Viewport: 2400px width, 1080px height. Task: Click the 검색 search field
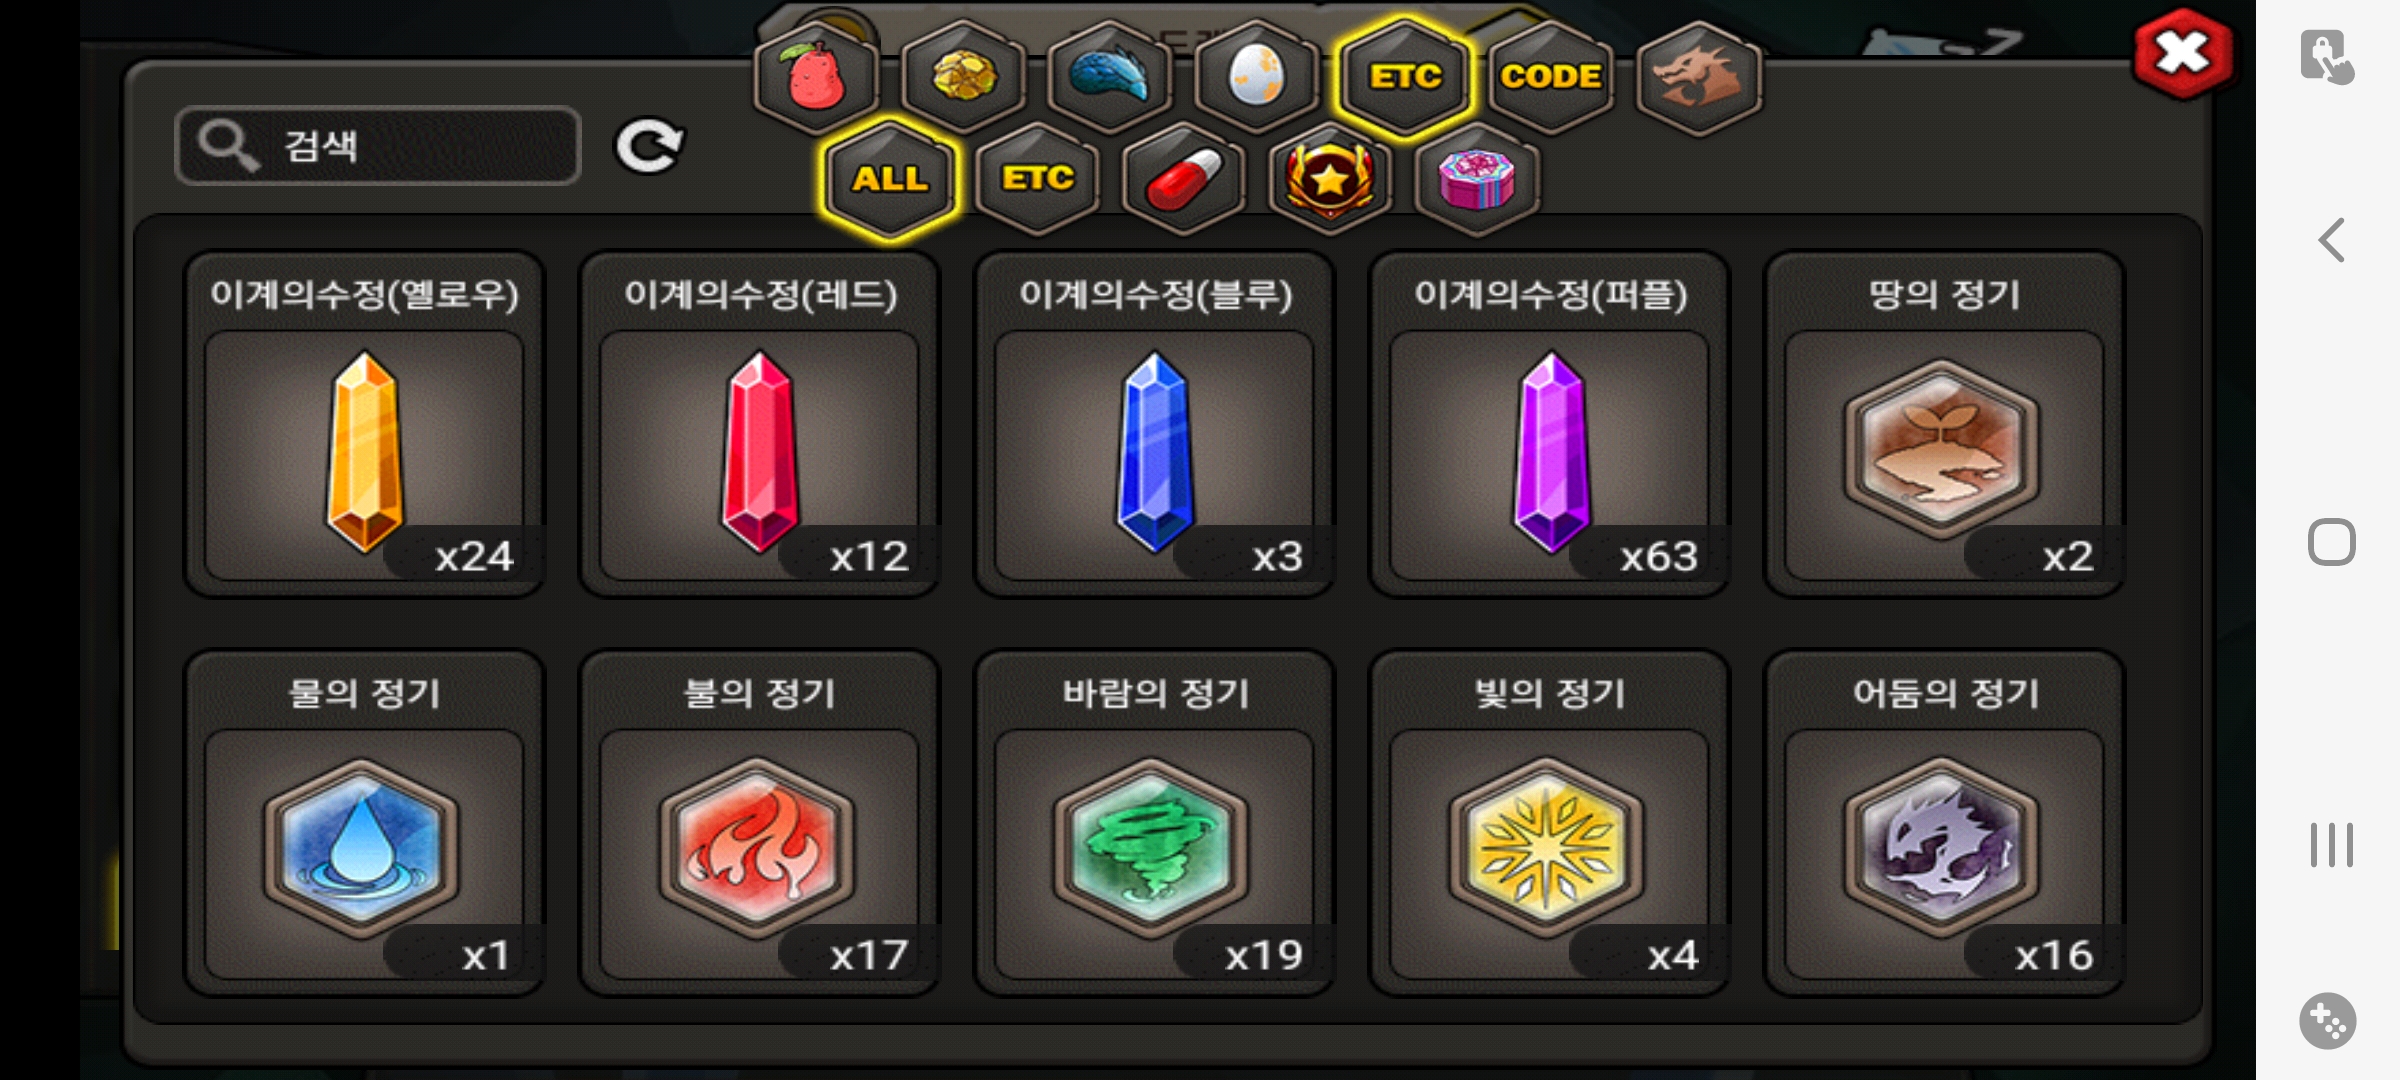coord(378,145)
